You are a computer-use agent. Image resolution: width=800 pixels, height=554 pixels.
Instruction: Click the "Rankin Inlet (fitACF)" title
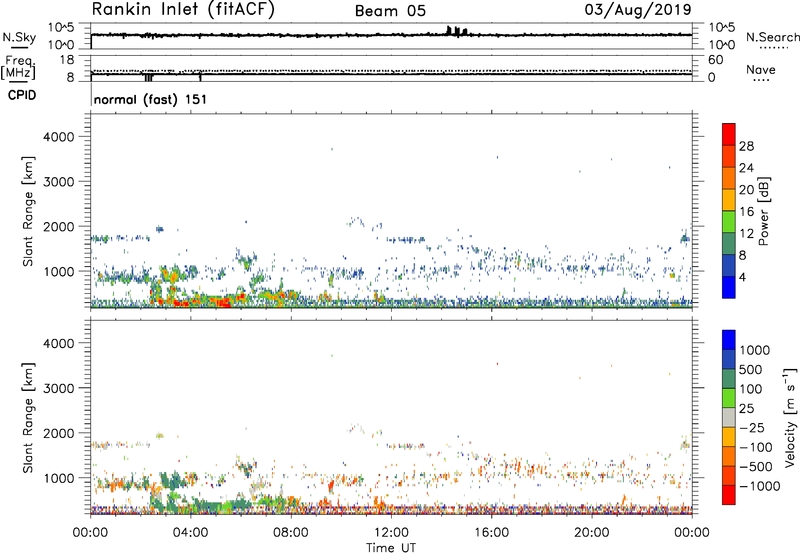click(x=183, y=10)
